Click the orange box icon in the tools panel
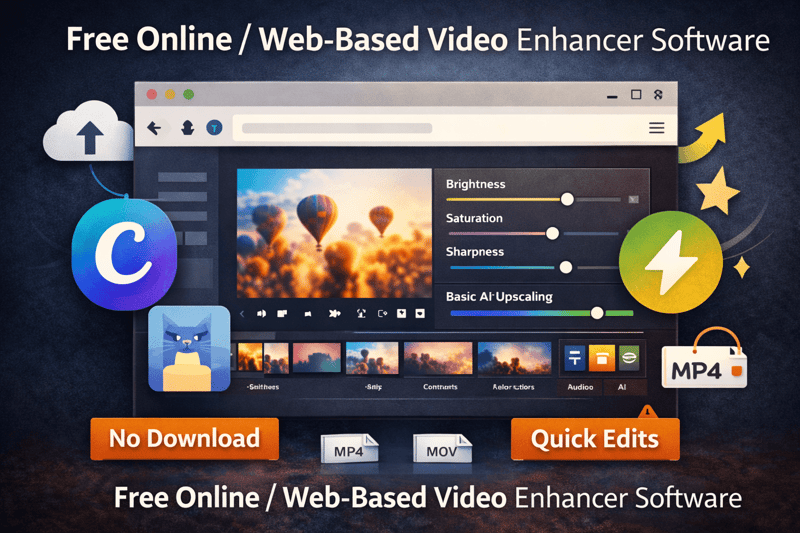 point(602,358)
